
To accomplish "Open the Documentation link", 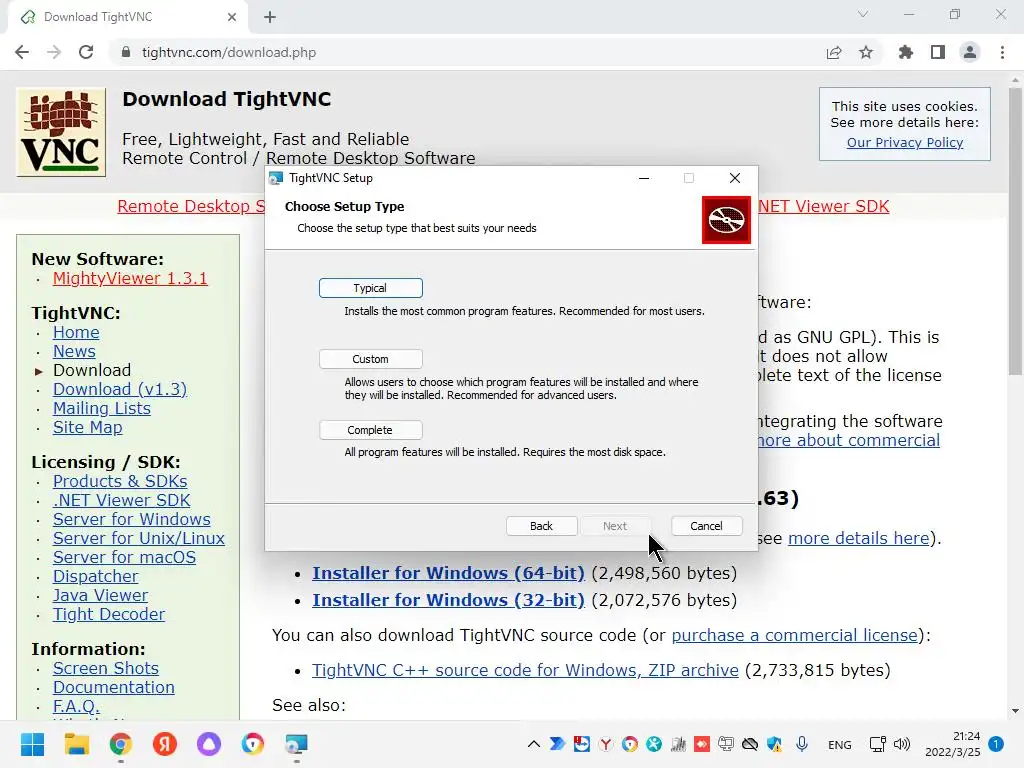I will tap(114, 687).
